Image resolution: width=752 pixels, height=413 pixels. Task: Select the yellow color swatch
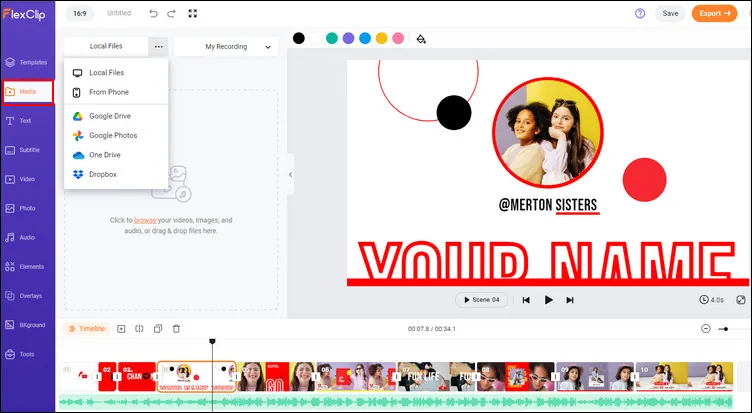[382, 38]
